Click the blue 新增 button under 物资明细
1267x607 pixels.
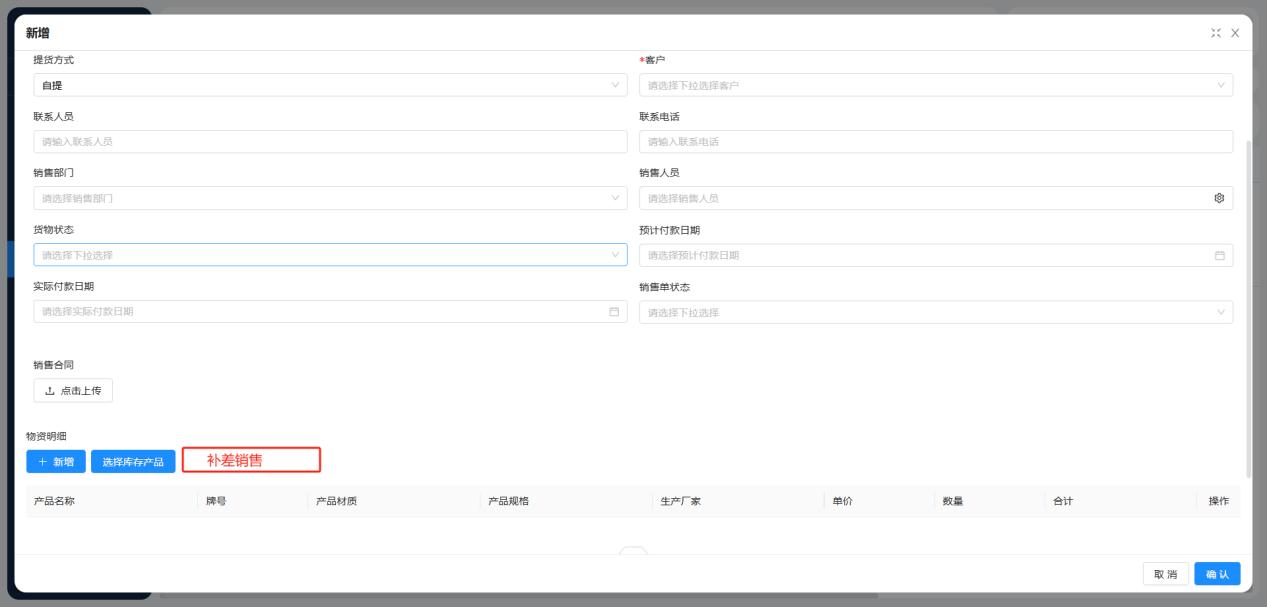point(56,461)
